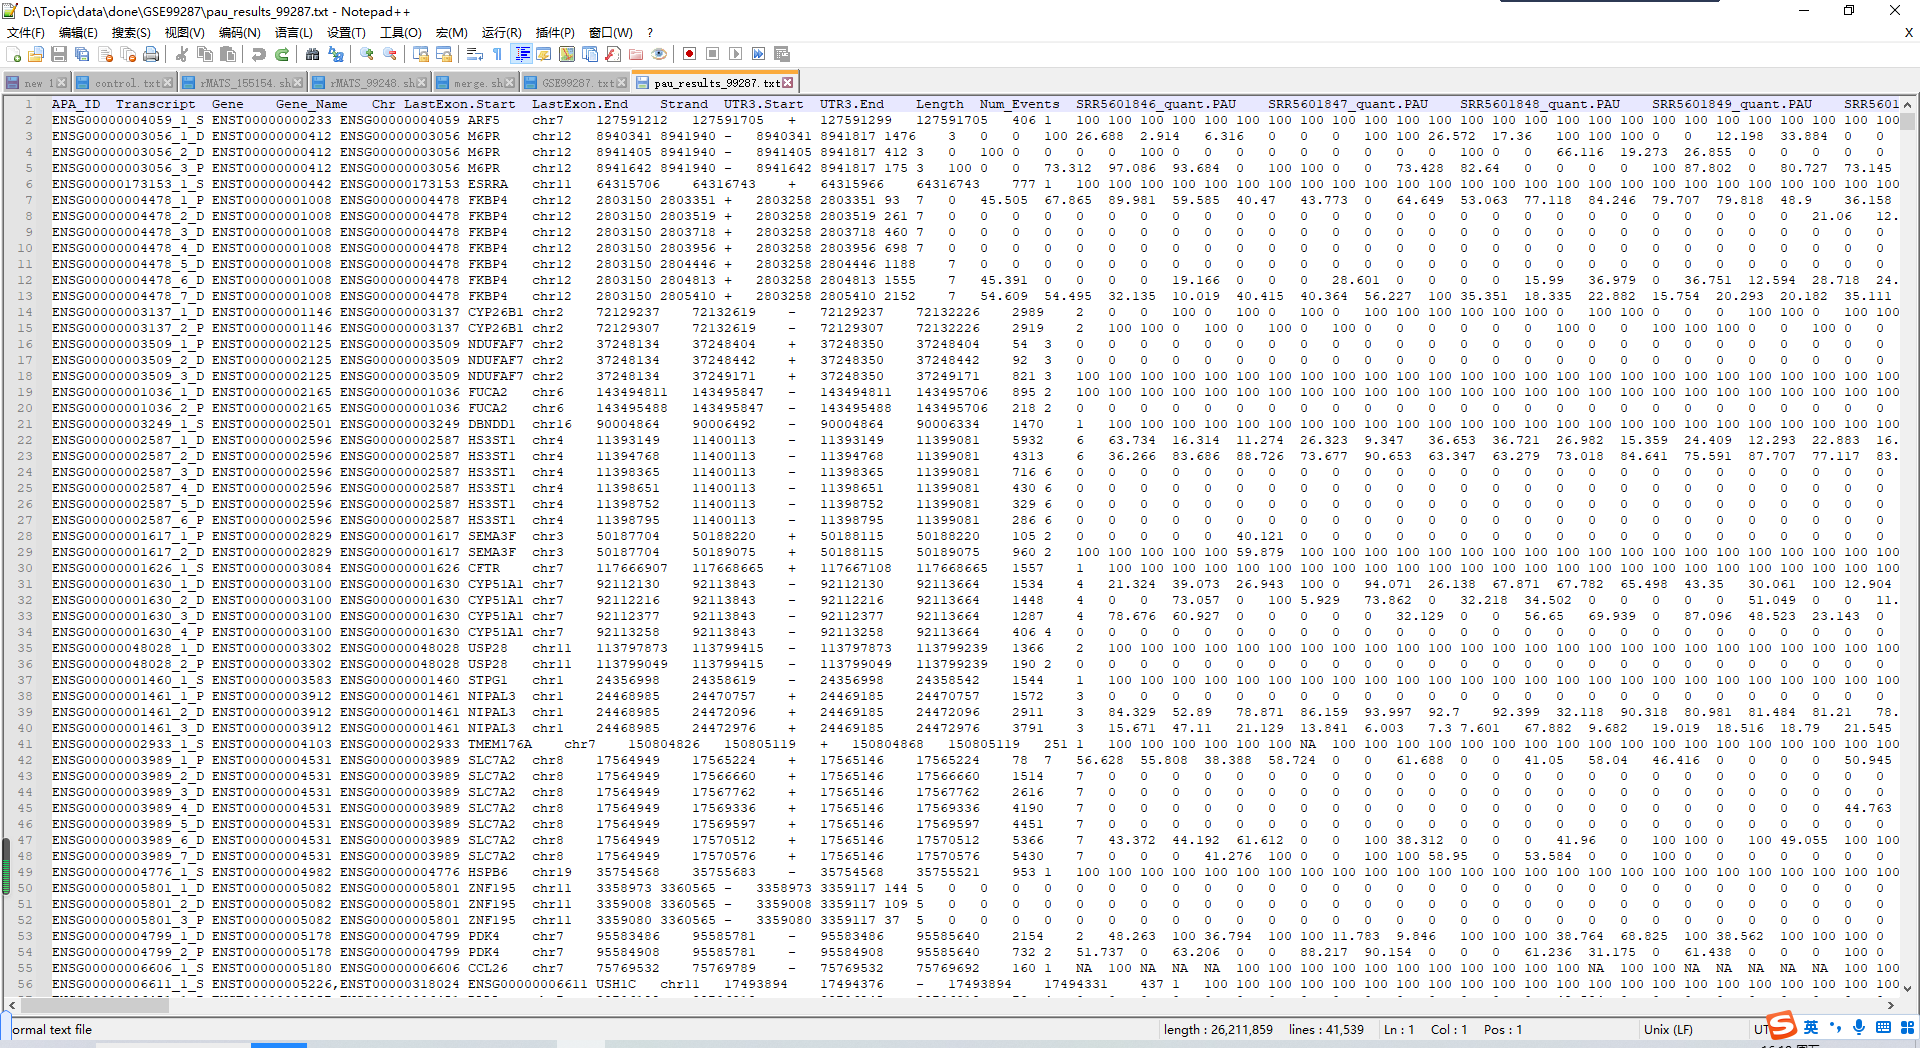Open the 搜索(S) menu
1920x1048 pixels.
click(131, 33)
